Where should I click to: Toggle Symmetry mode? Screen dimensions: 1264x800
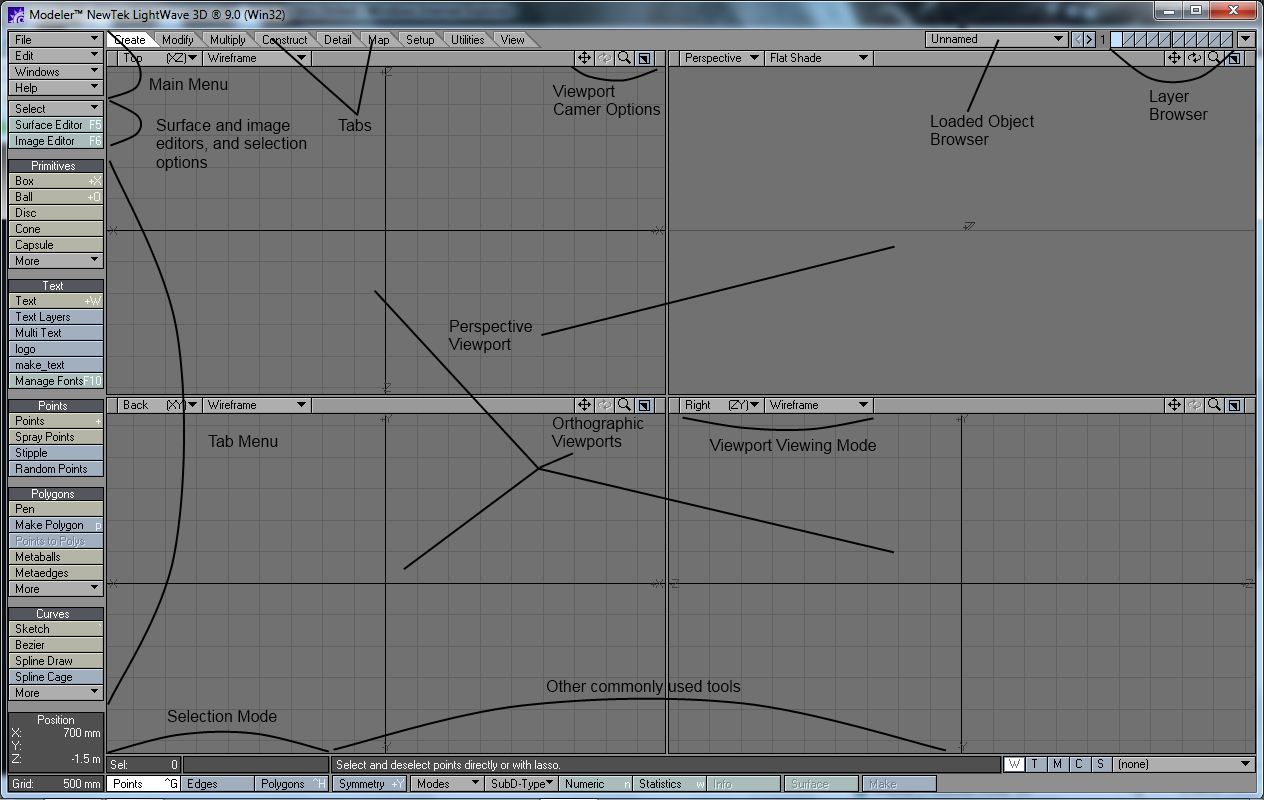pyautogui.click(x=370, y=784)
